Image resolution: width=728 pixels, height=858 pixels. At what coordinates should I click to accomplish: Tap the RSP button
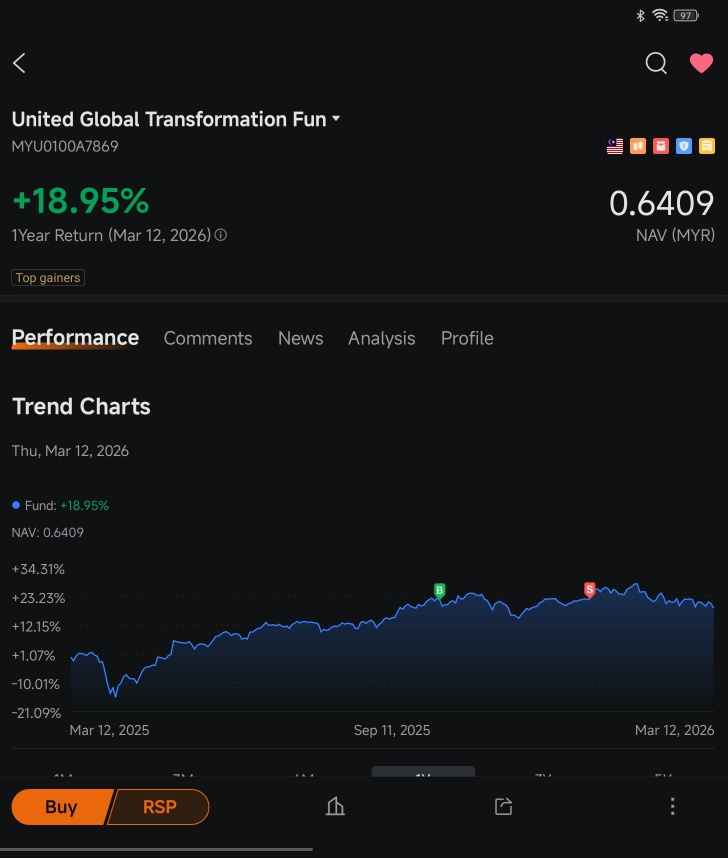coord(159,807)
